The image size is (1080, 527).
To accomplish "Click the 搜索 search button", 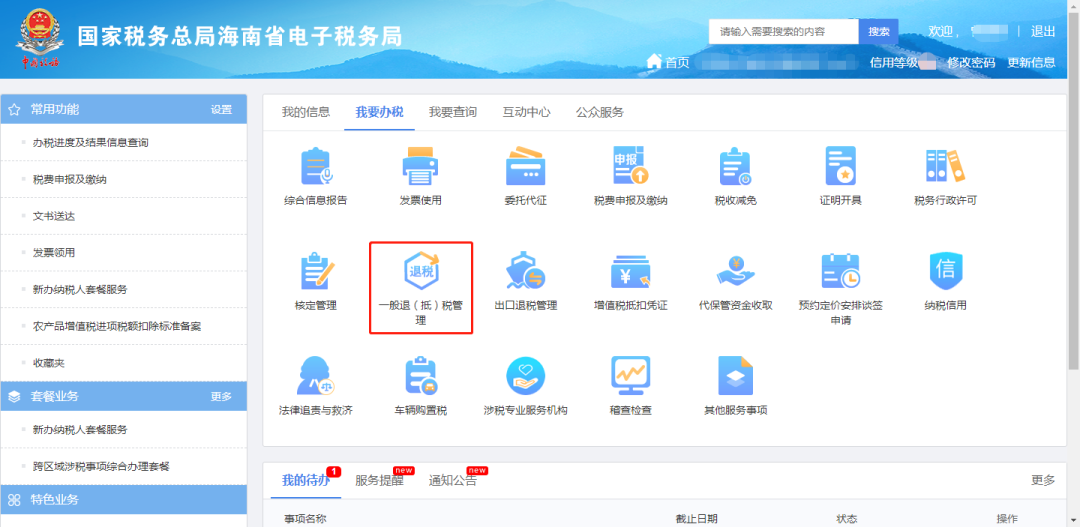I will (879, 32).
